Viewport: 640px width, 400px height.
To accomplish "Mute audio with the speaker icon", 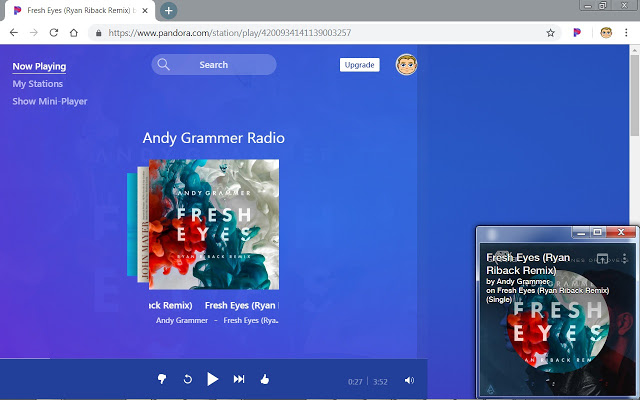I will (x=409, y=380).
